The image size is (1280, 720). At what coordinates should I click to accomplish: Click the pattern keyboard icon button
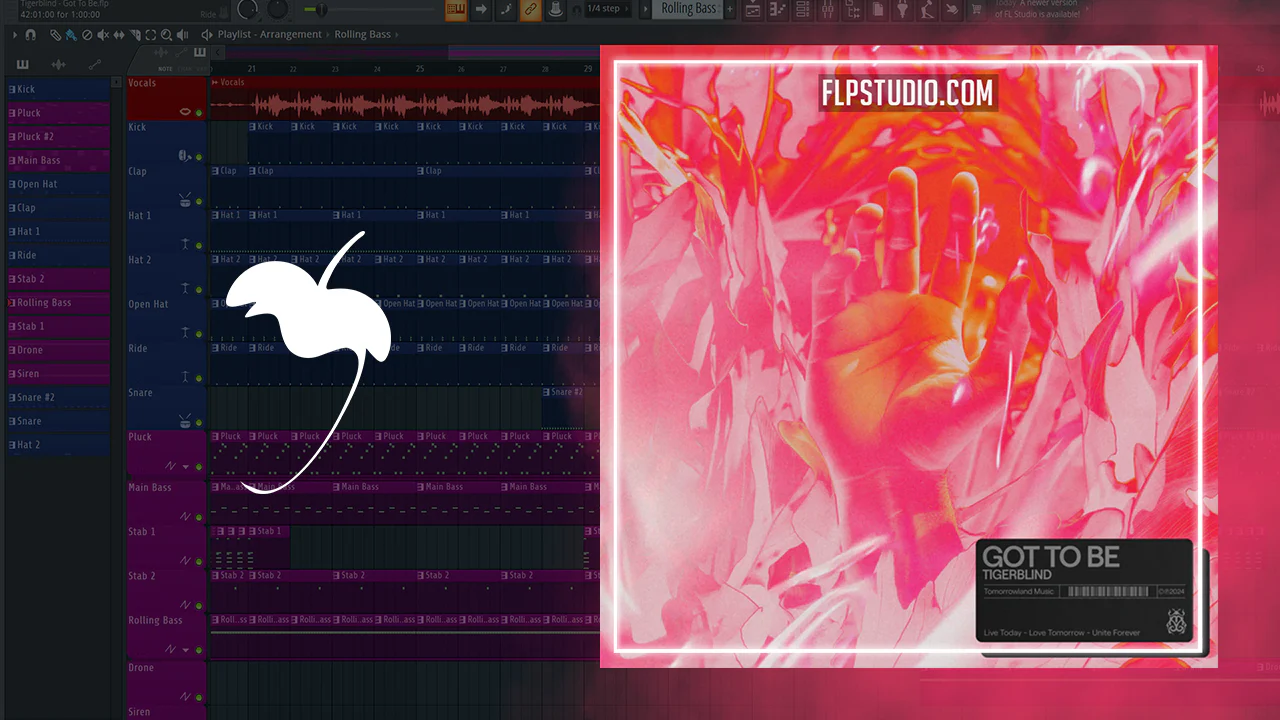tap(456, 10)
